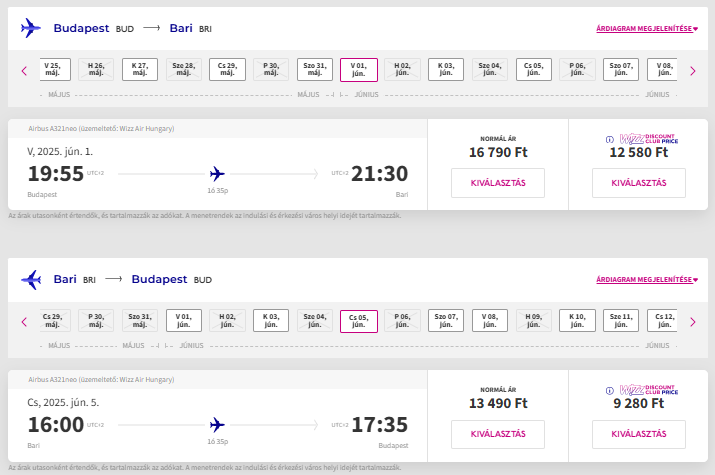Viewport: 715px width, 475px height.
Task: Click info icon beside outbound Discount Club price
Action: click(610, 139)
